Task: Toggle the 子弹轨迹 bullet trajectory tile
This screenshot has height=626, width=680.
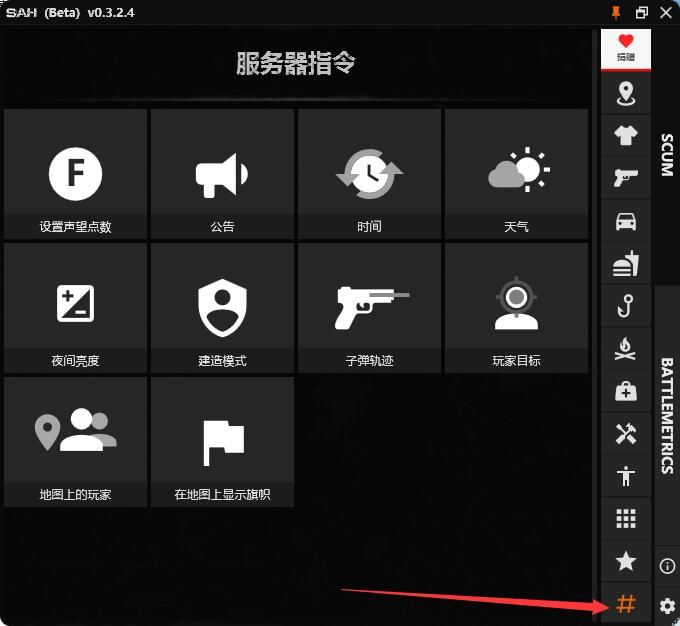Action: click(369, 307)
